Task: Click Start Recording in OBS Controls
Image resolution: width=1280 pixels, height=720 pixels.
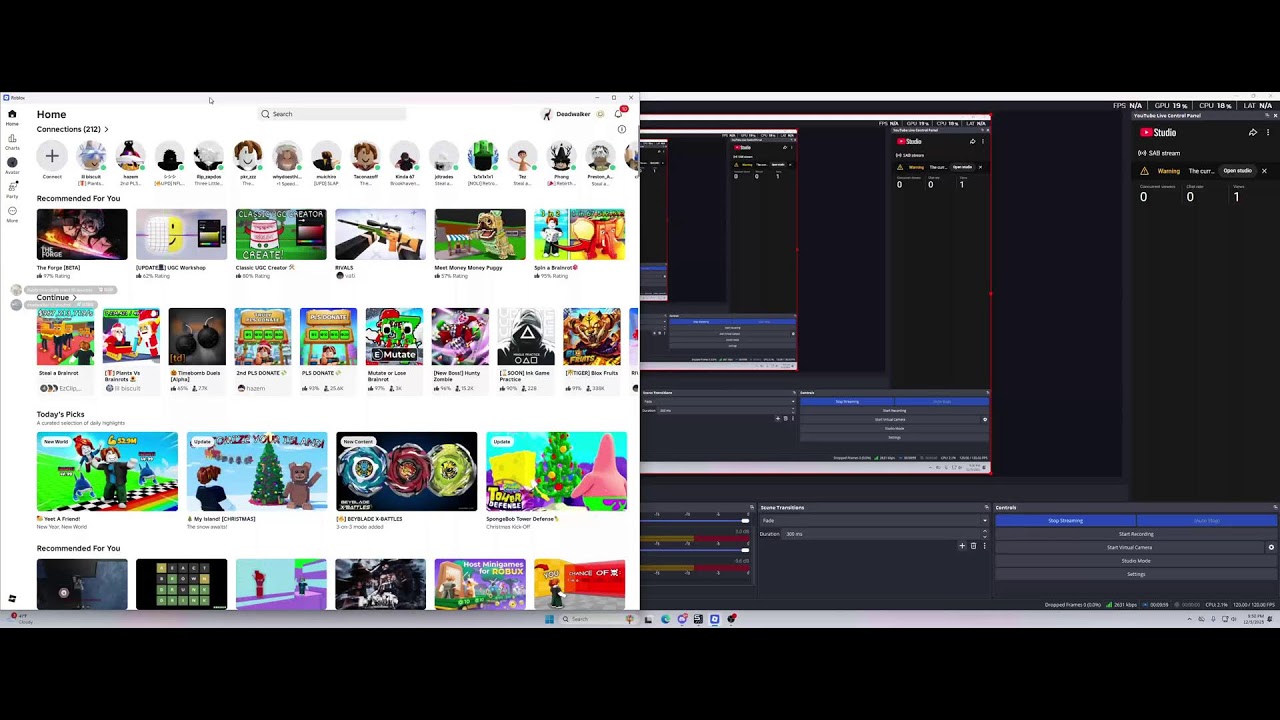Action: pos(1136,534)
